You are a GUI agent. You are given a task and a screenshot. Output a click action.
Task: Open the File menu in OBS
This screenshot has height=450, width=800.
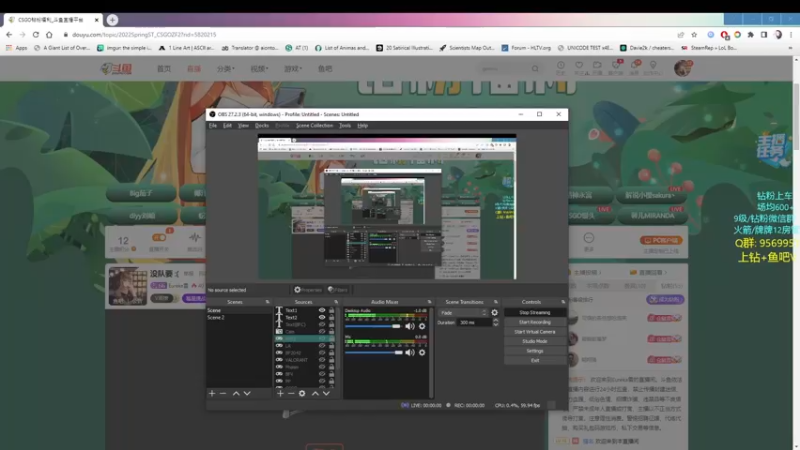(213, 126)
